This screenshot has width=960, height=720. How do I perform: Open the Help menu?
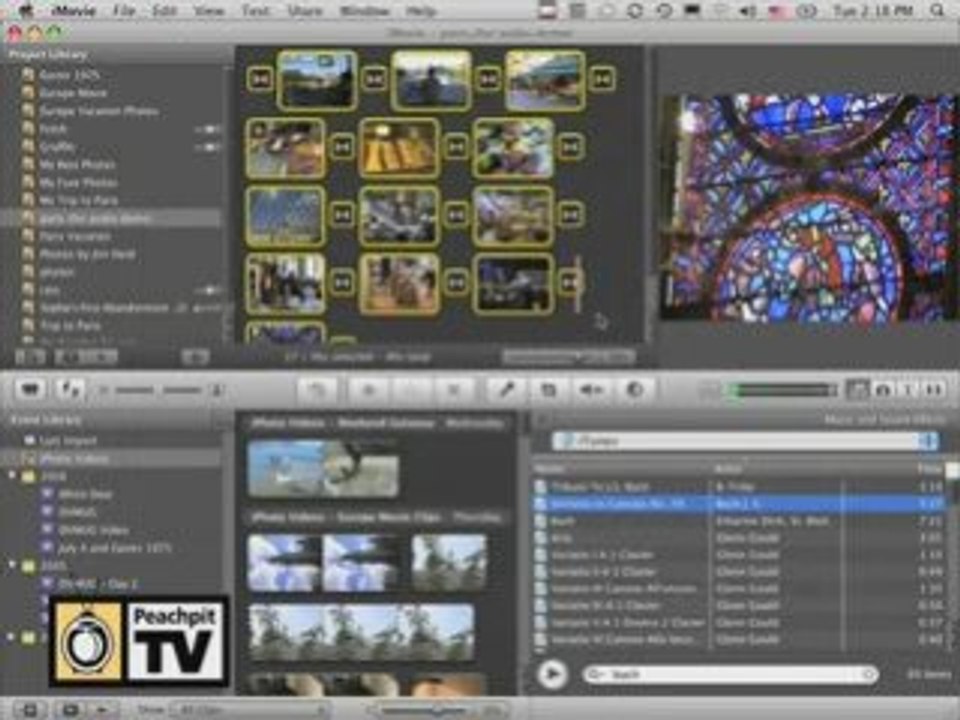pyautogui.click(x=421, y=10)
